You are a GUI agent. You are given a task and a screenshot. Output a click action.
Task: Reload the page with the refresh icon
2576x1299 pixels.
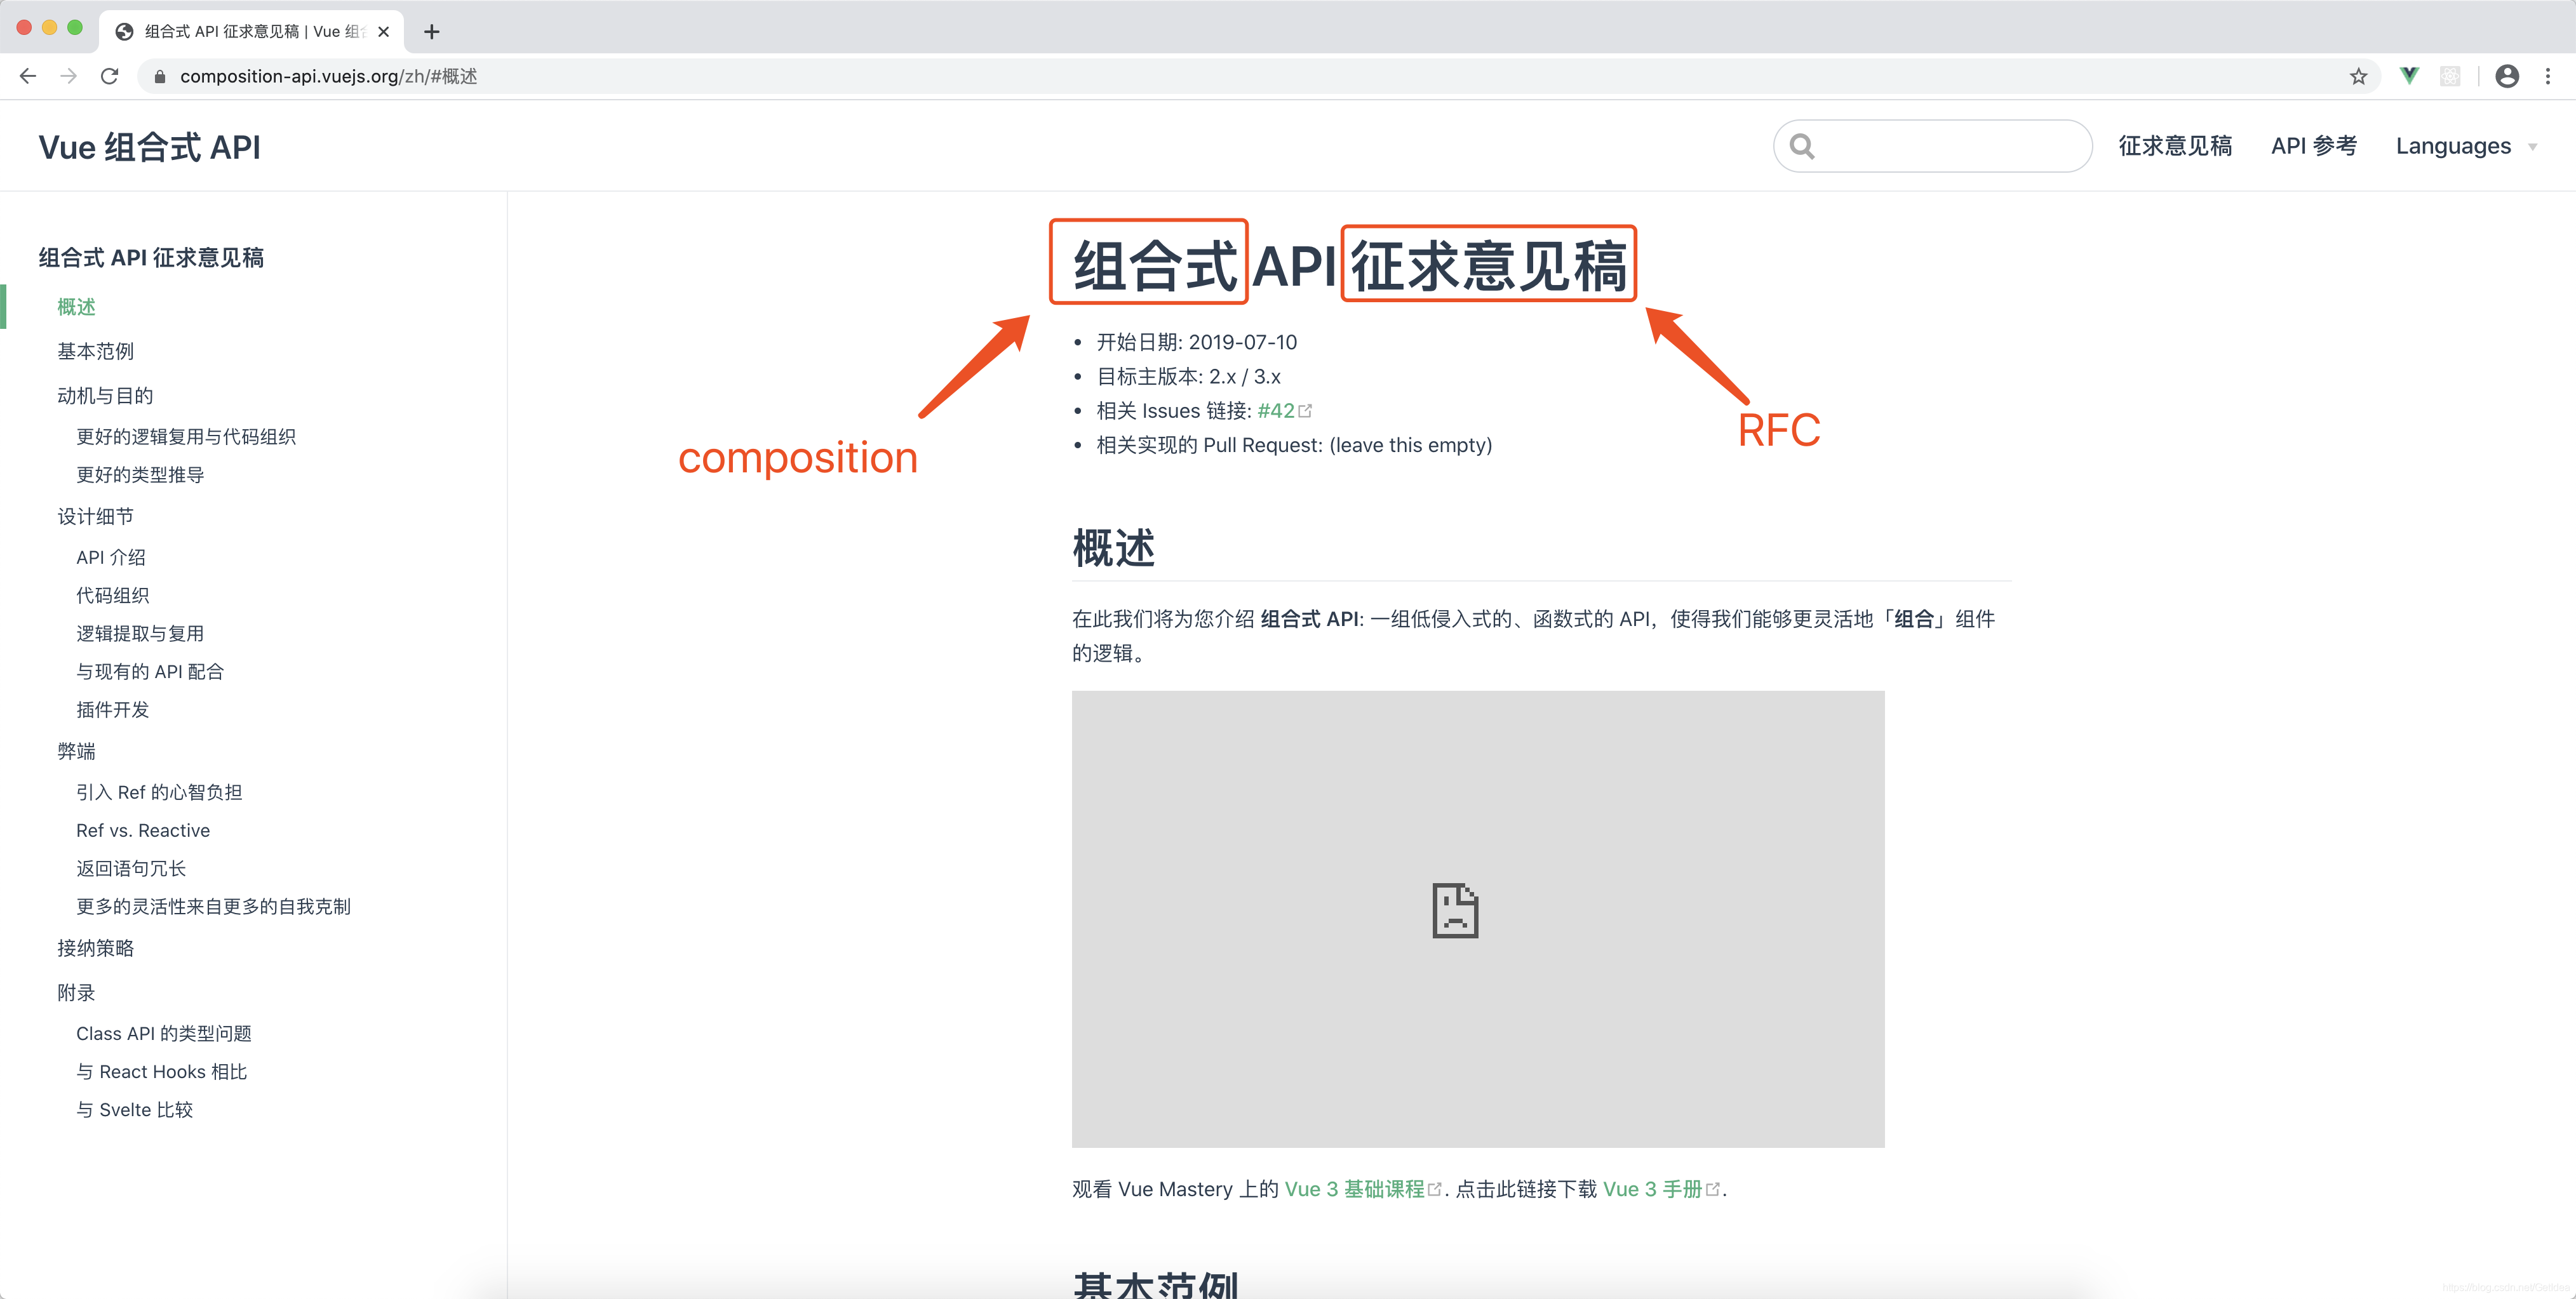point(110,76)
